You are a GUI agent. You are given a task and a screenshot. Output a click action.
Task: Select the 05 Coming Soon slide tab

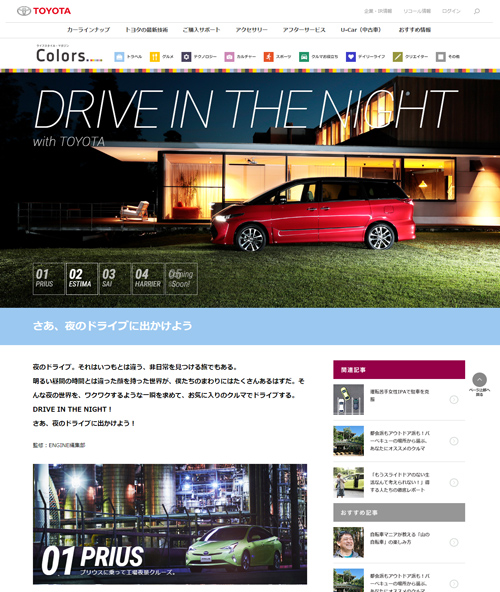(181, 279)
